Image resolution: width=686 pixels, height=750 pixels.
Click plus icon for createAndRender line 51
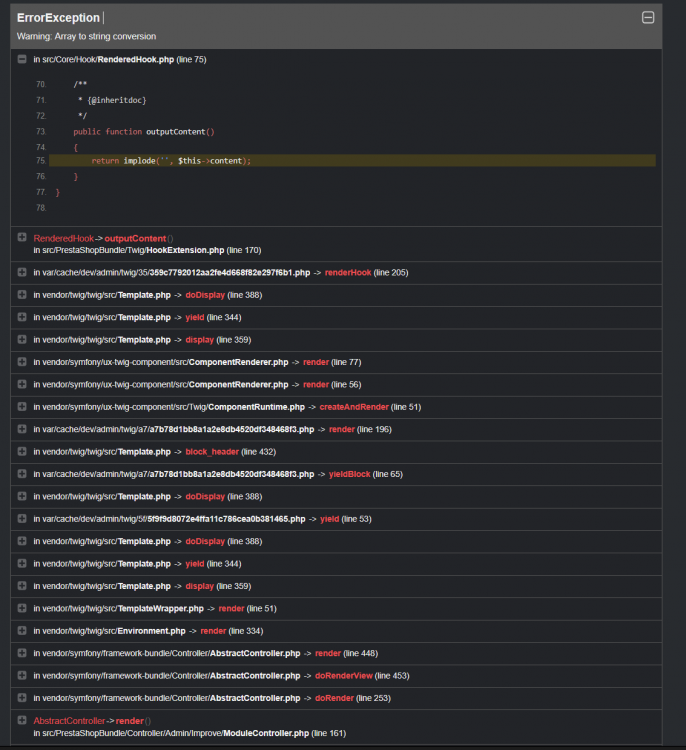[x=22, y=407]
